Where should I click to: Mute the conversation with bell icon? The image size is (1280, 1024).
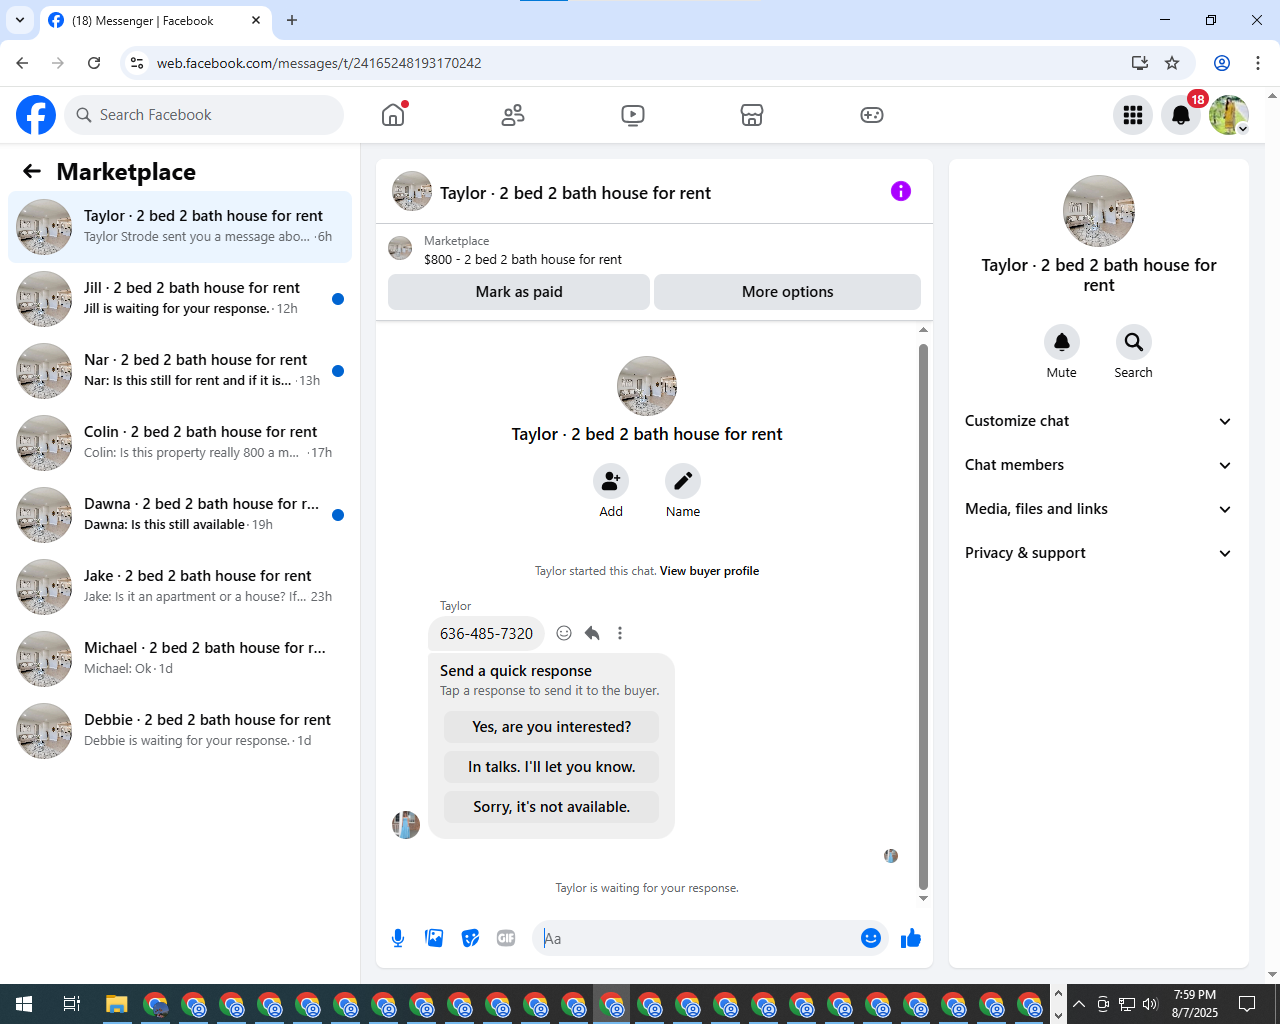point(1062,342)
